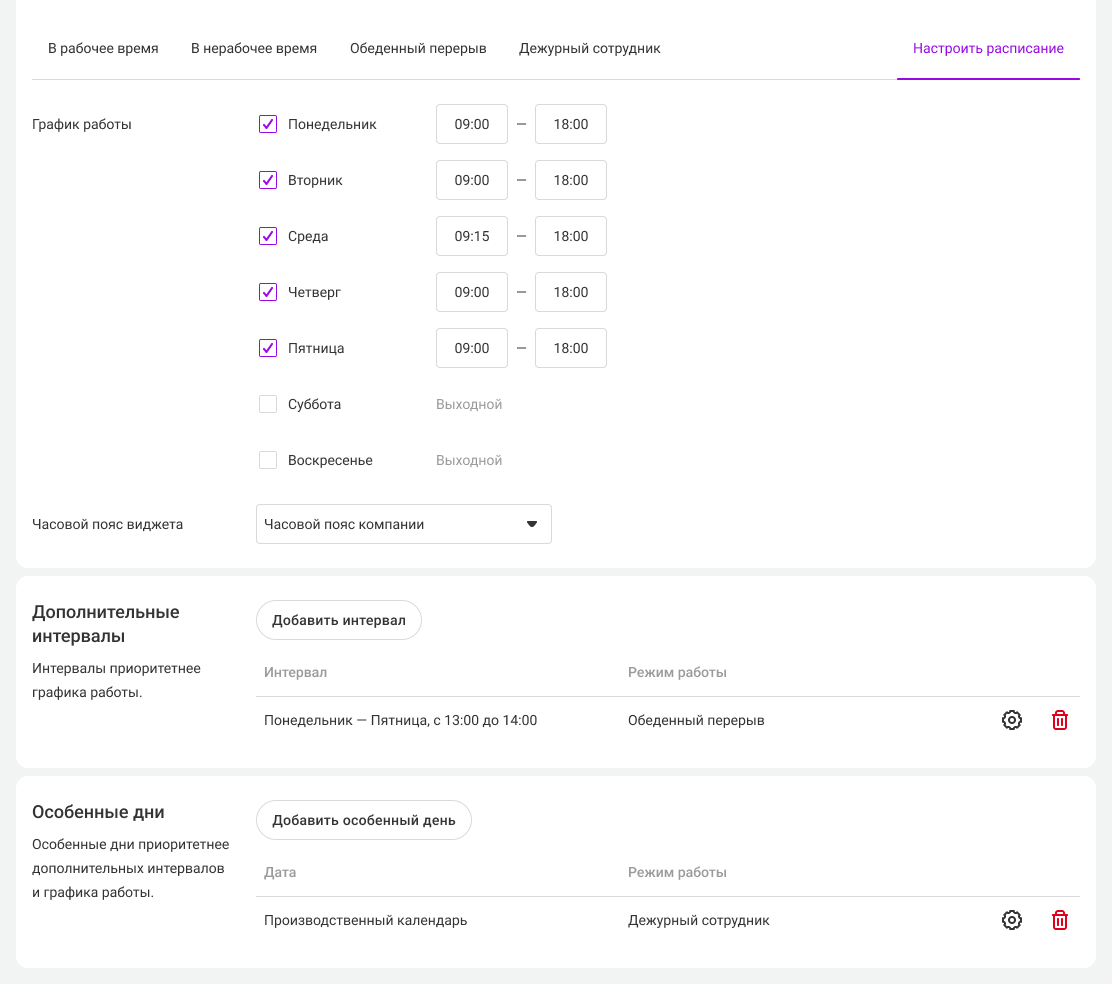
Task: Open settings for Производственный календарь row
Action: 1012,920
